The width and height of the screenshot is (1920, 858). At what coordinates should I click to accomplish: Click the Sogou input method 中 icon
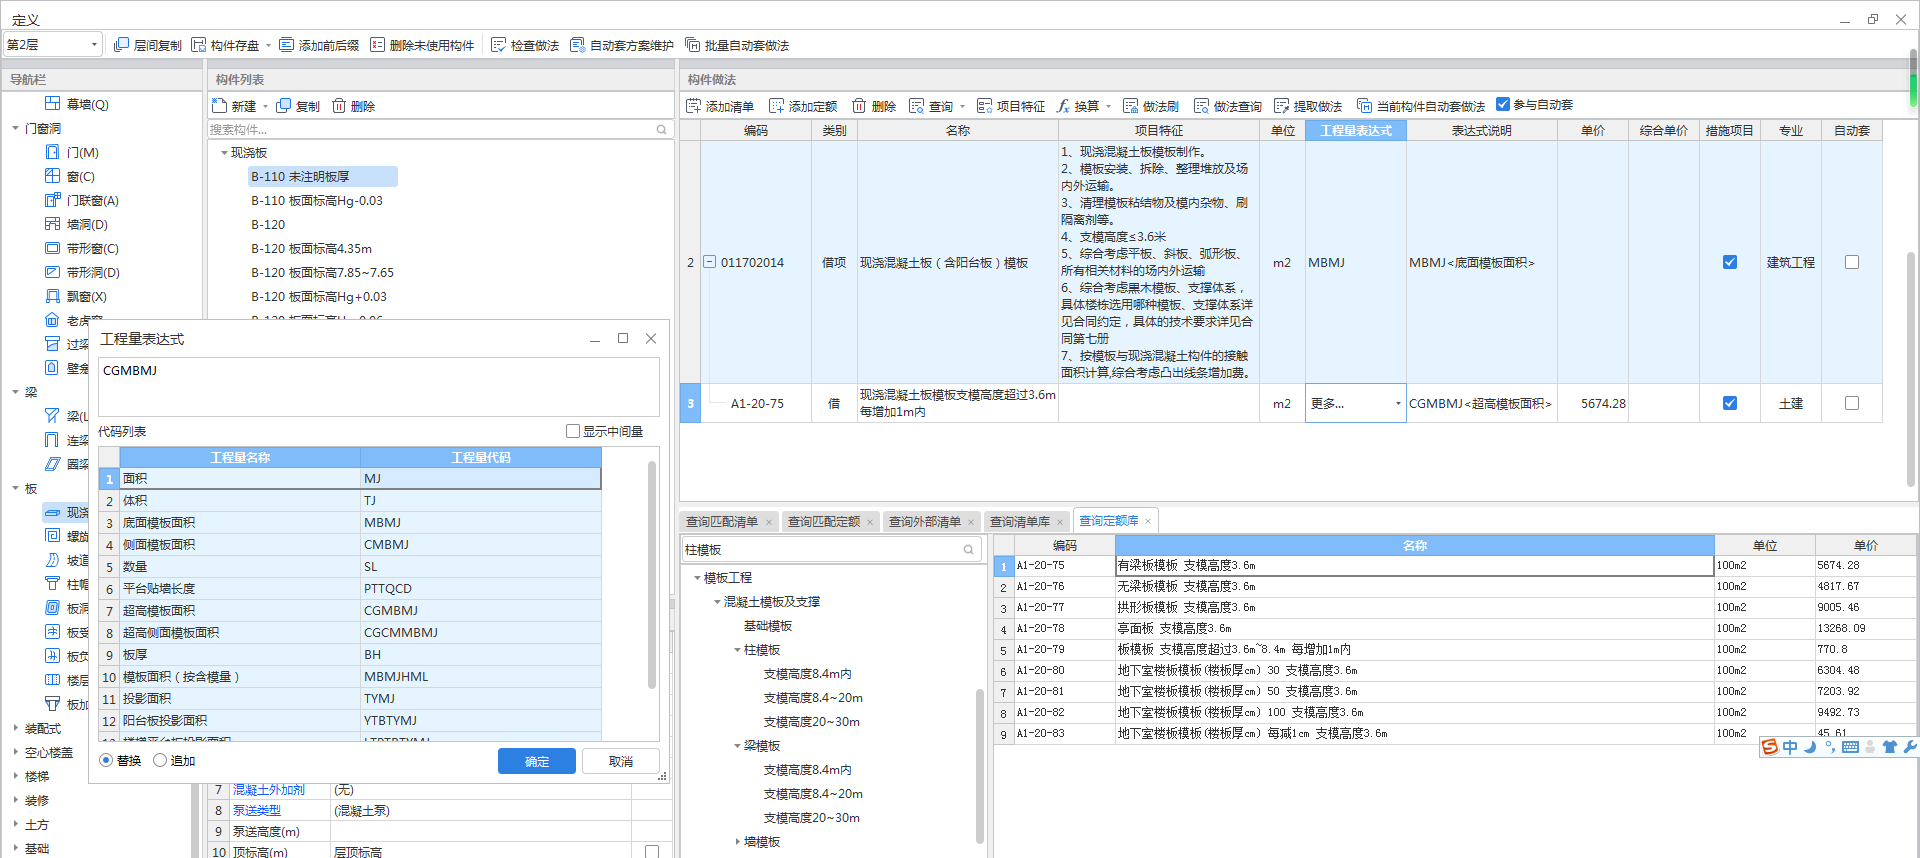coord(1790,747)
